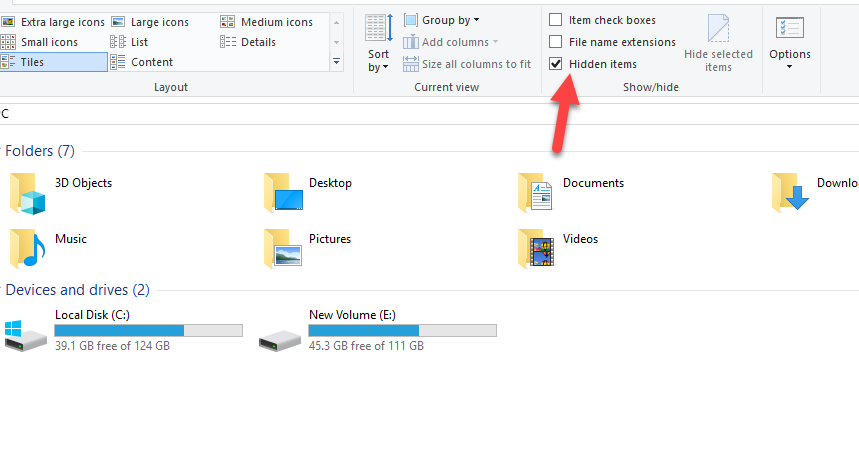Open the Music folder icon
Image resolution: width=859 pixels, height=456 pixels.
pyautogui.click(x=28, y=248)
